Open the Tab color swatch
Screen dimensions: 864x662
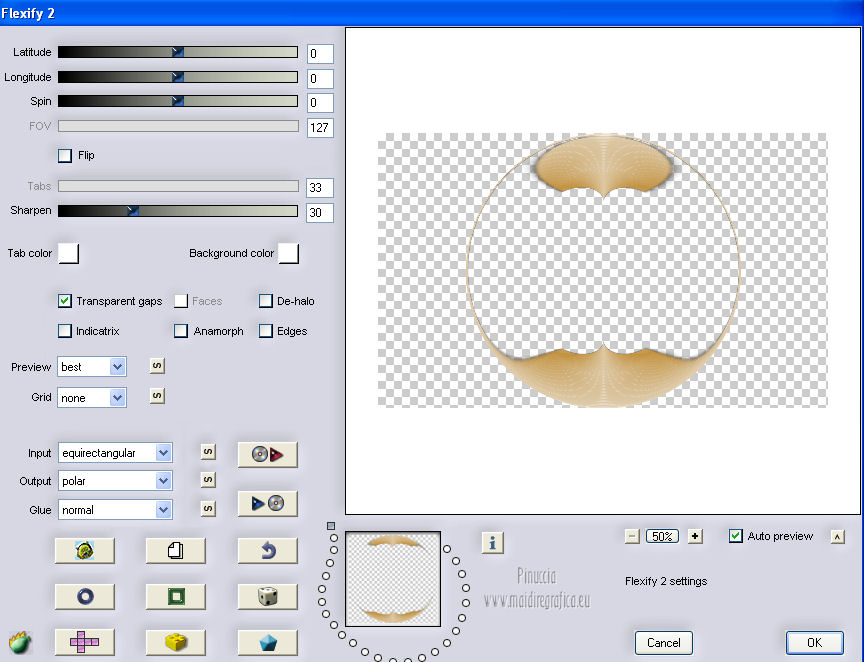point(68,254)
